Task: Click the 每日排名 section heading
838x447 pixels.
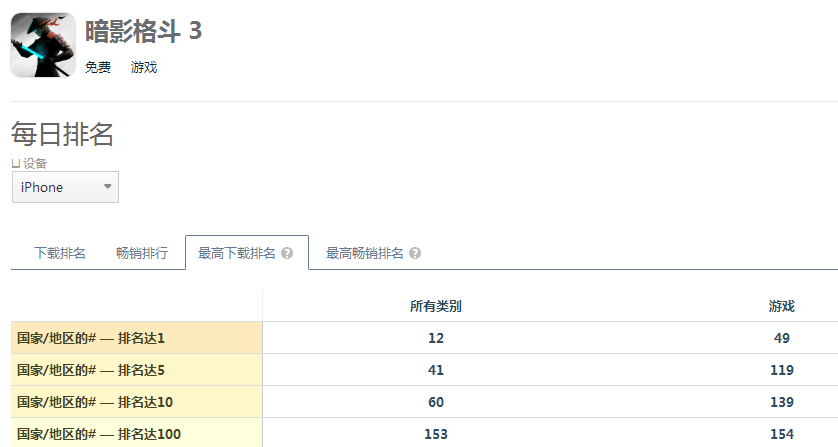Action: [x=62, y=134]
